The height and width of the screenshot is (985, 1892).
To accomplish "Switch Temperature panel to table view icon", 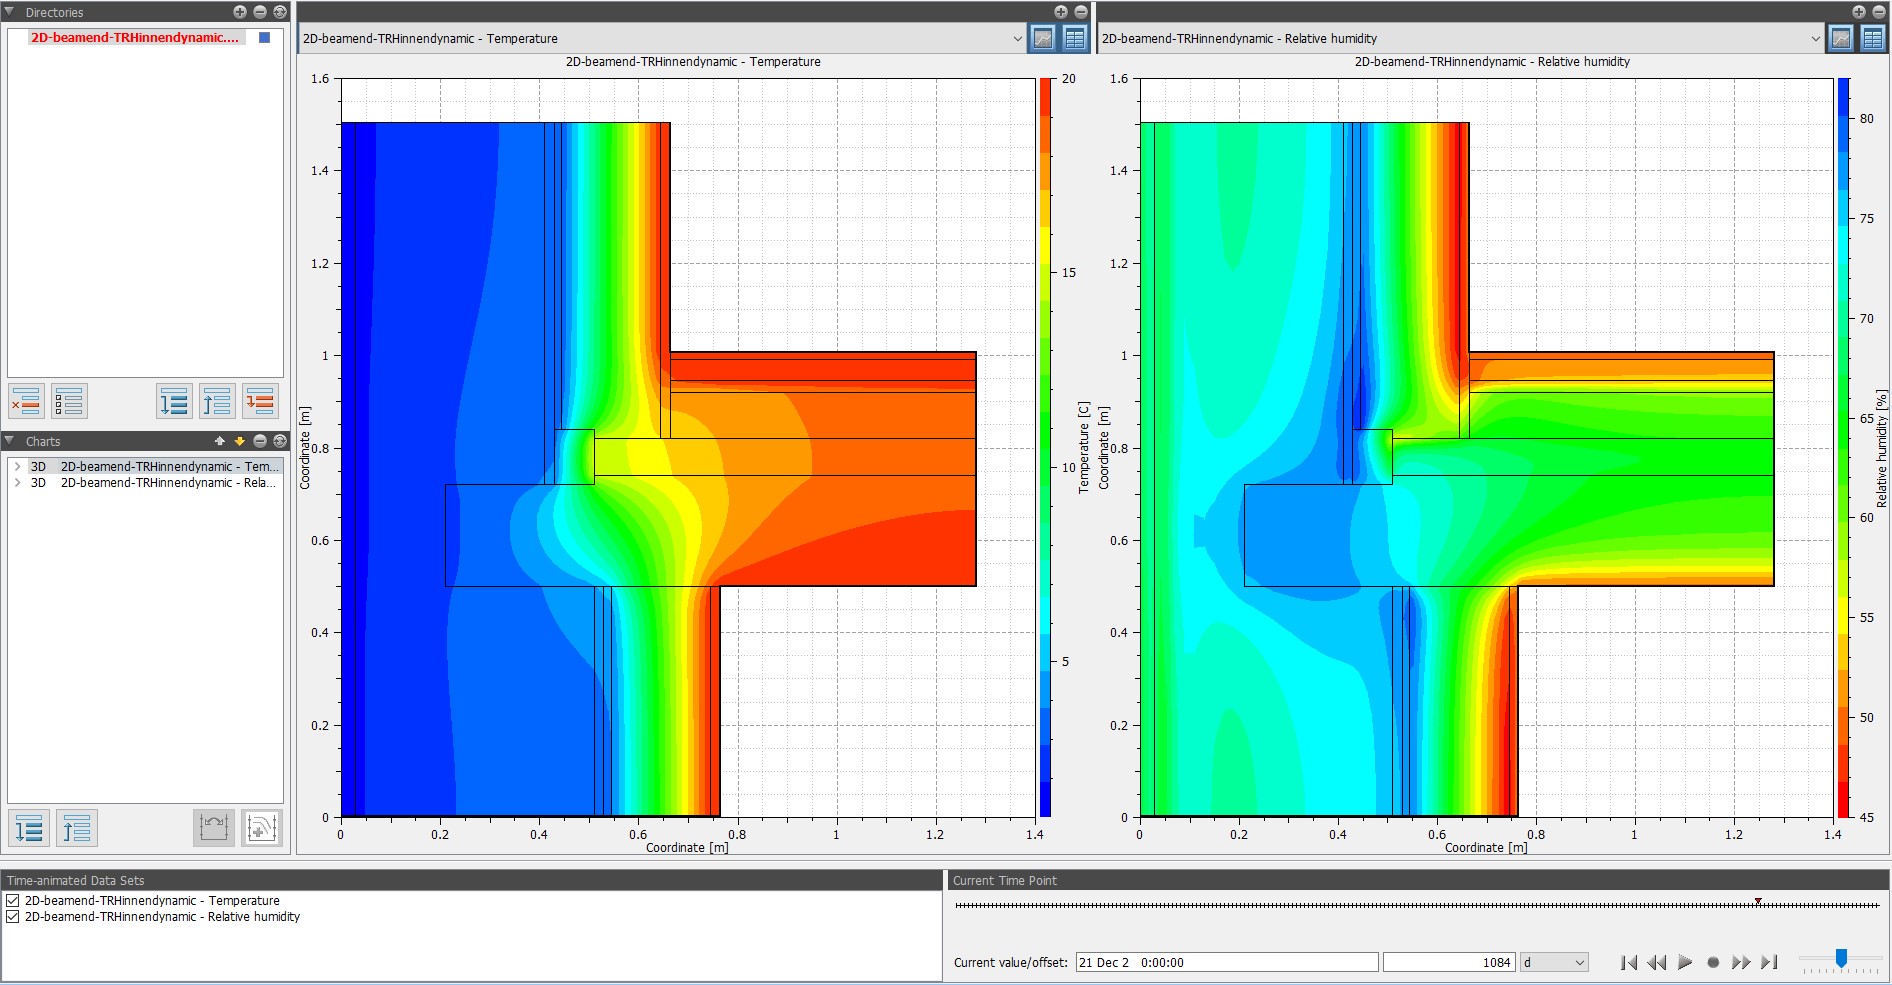I will (x=1075, y=39).
